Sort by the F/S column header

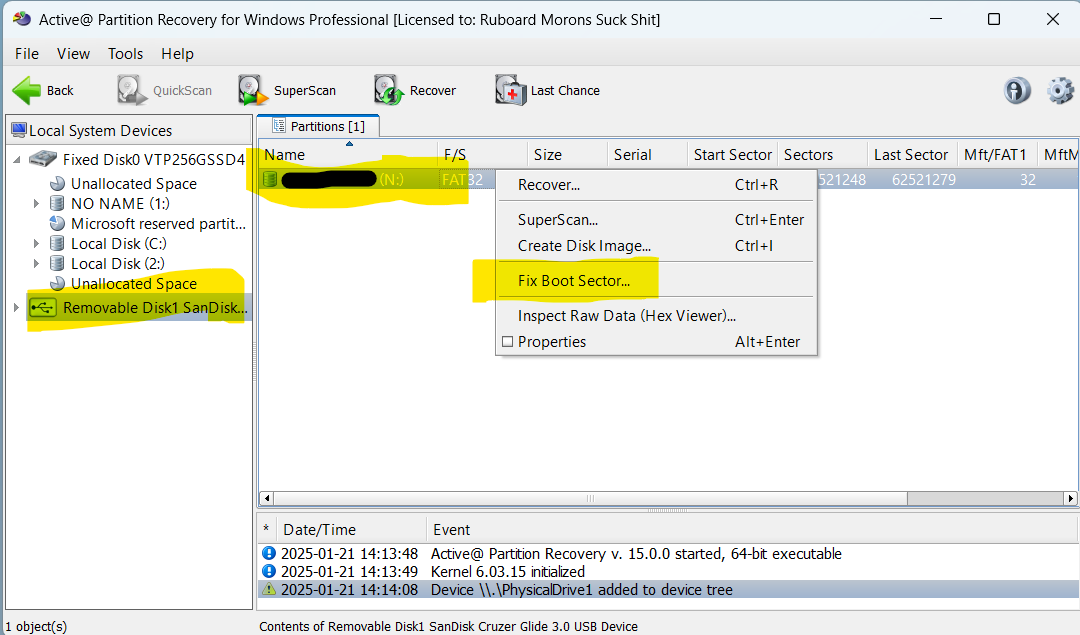pyautogui.click(x=482, y=155)
